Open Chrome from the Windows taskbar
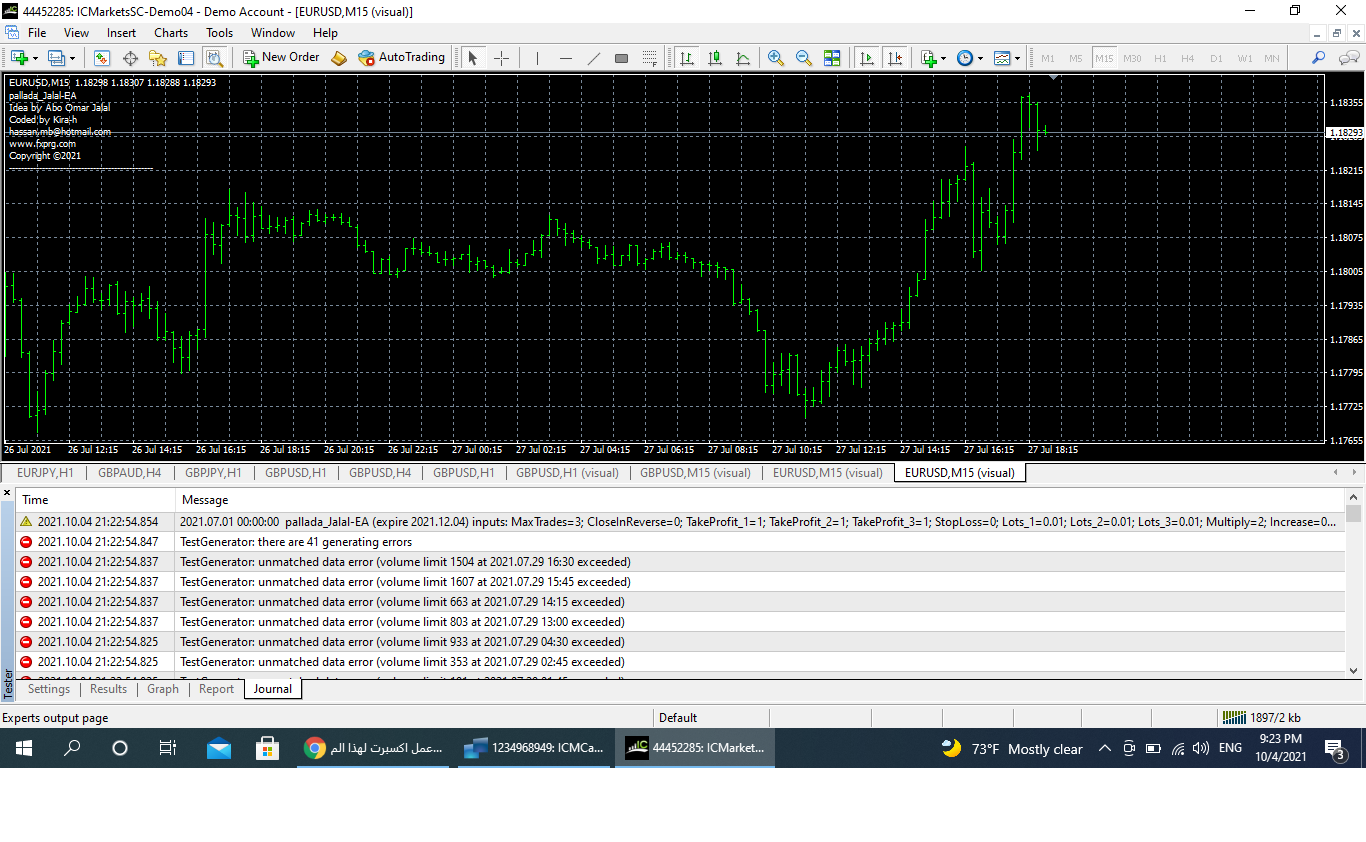 coord(315,748)
